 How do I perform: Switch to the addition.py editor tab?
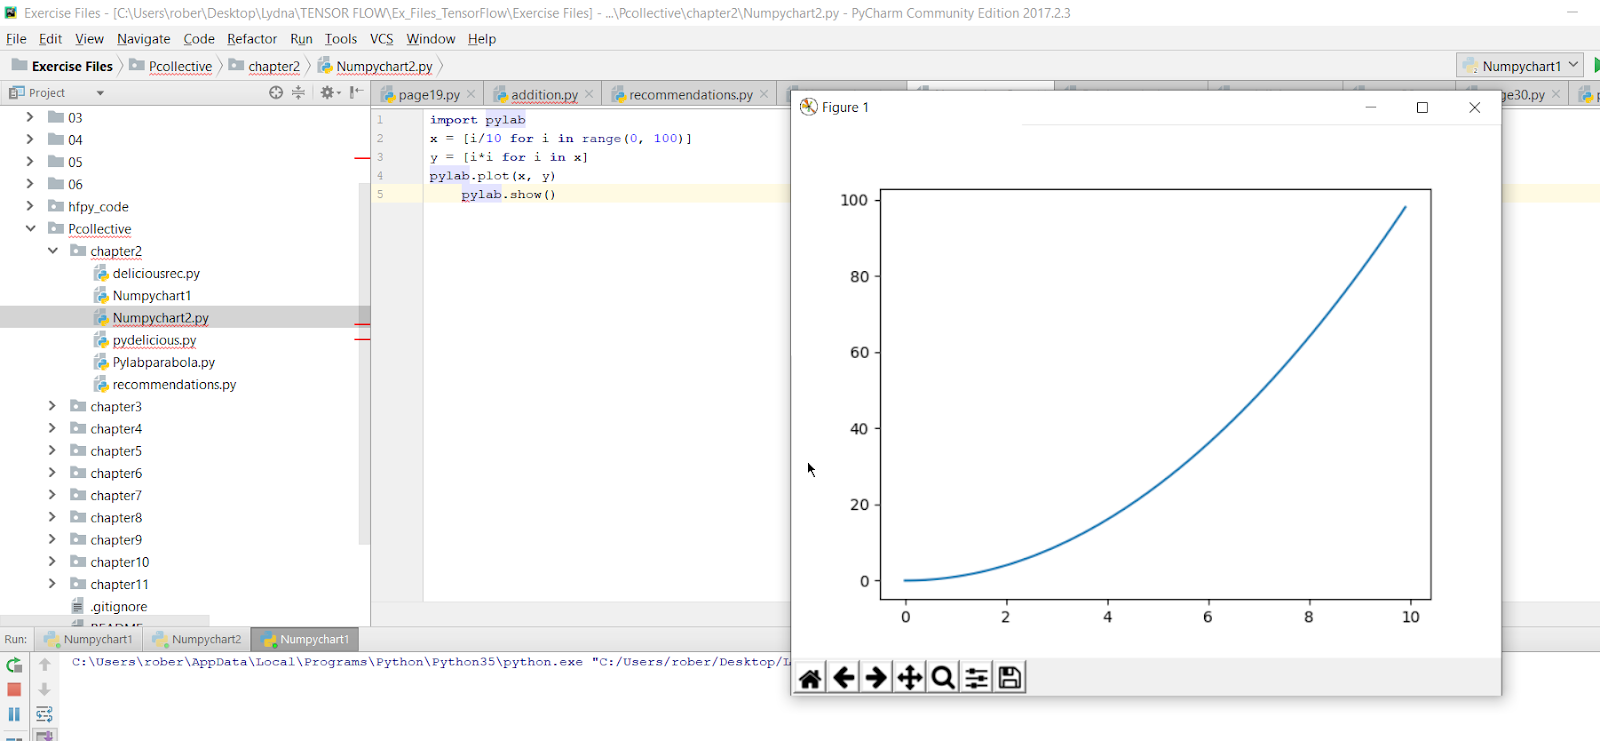point(544,94)
